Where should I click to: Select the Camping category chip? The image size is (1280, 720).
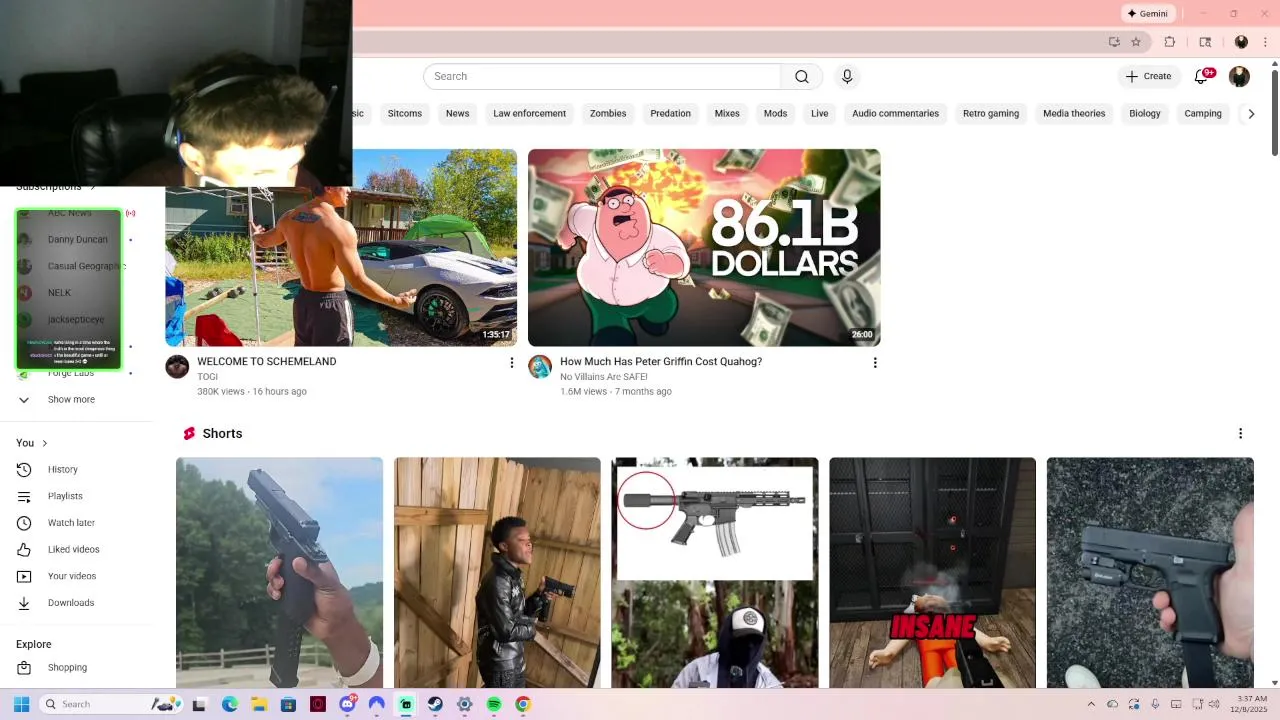click(1203, 113)
